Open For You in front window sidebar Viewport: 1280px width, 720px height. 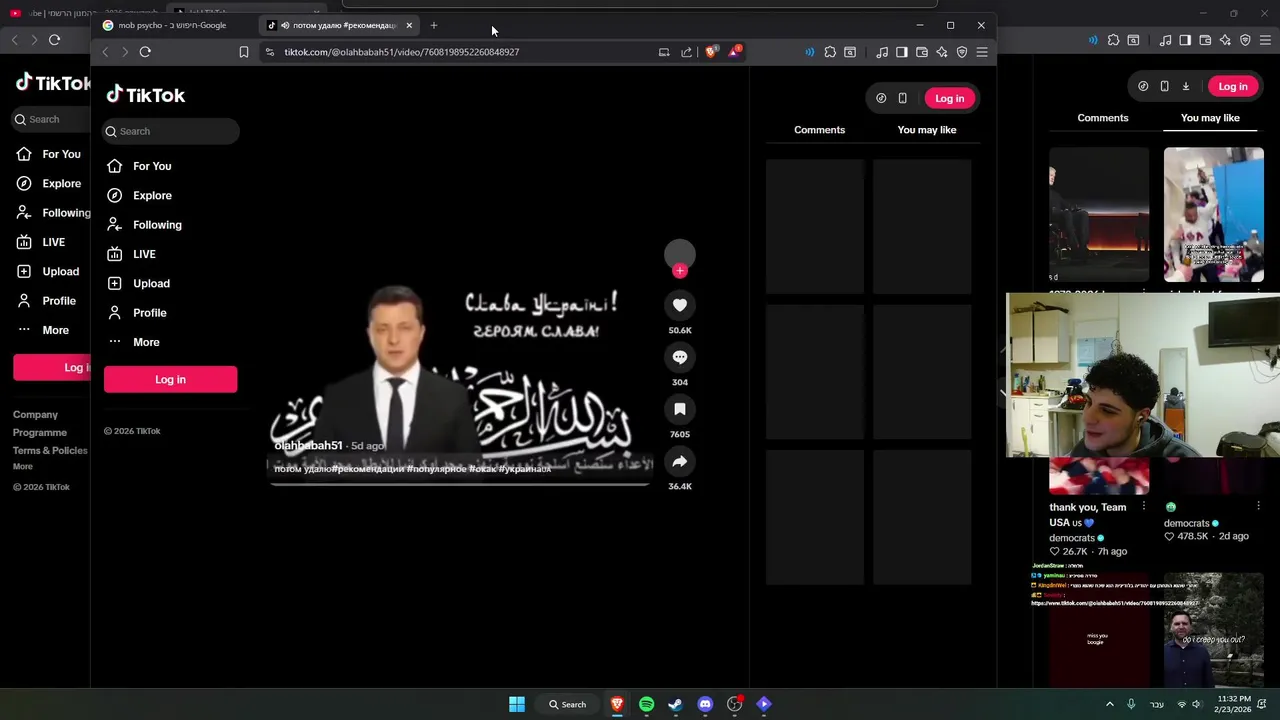coord(152,166)
